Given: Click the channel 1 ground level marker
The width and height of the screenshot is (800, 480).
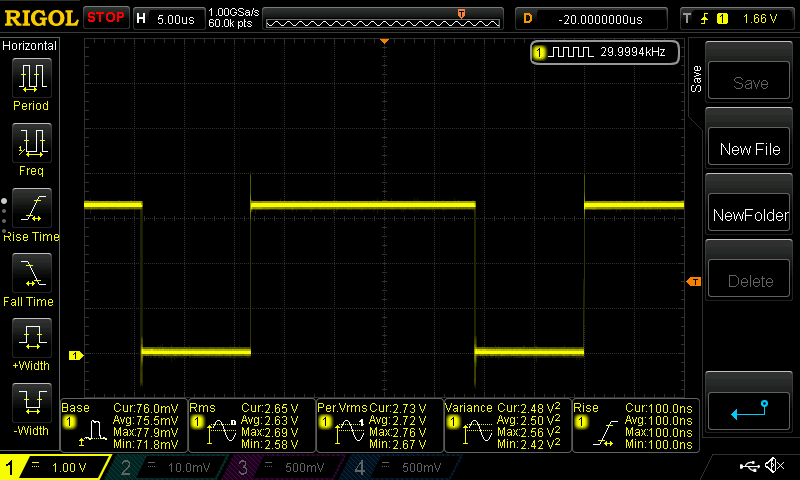Looking at the screenshot, I should click(x=76, y=356).
